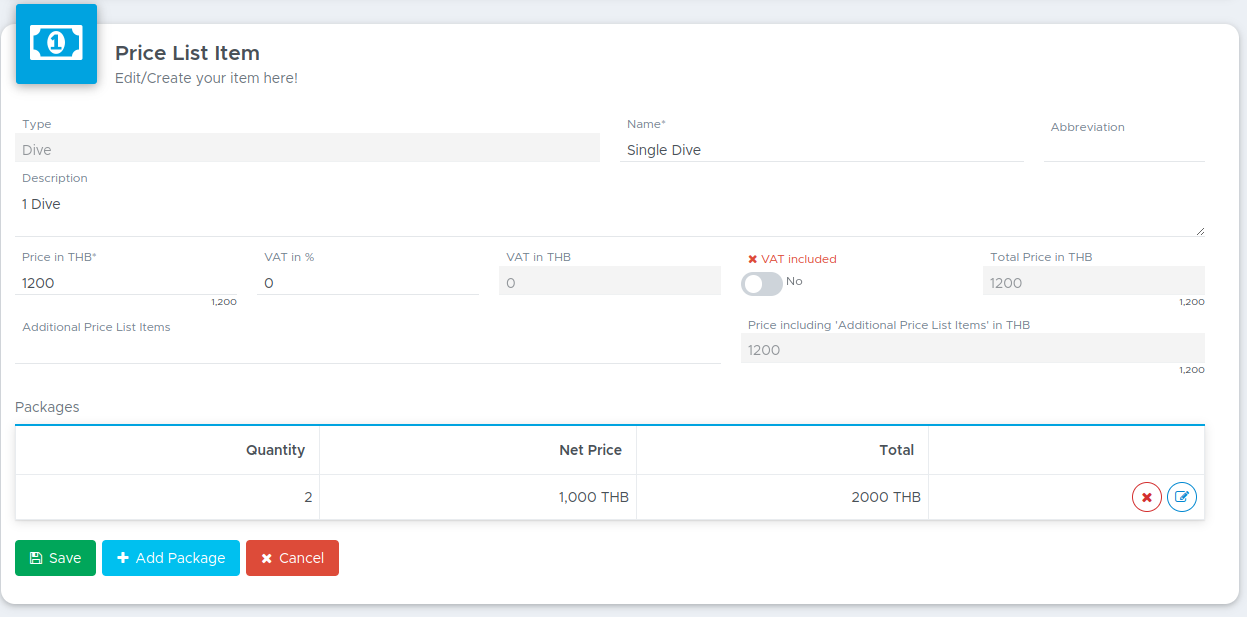
Task: Add a new package
Action: pos(171,558)
